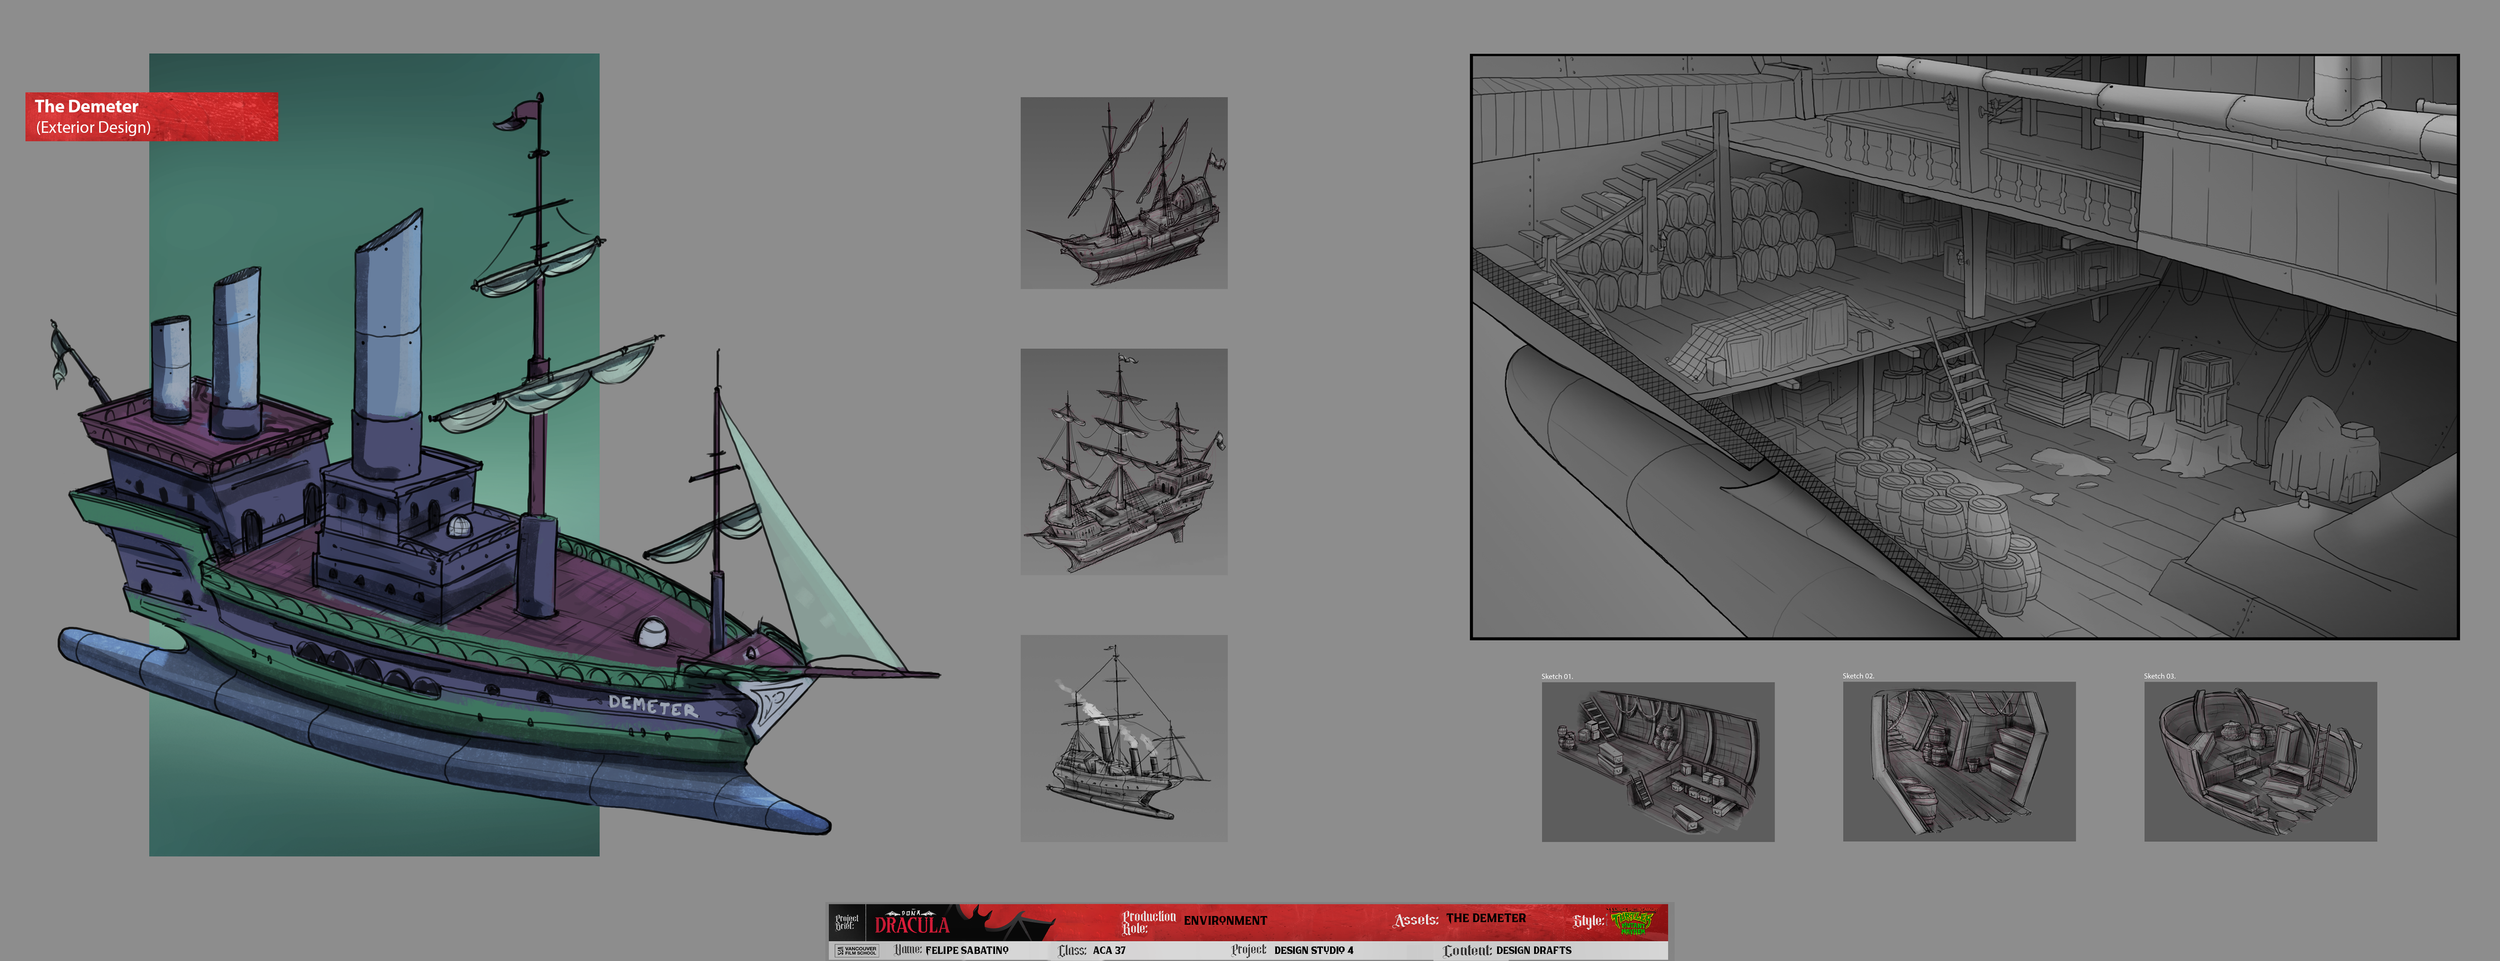This screenshot has width=2500, height=961.
Task: Click the 'Sketch 03.' caption
Action: point(2159,677)
